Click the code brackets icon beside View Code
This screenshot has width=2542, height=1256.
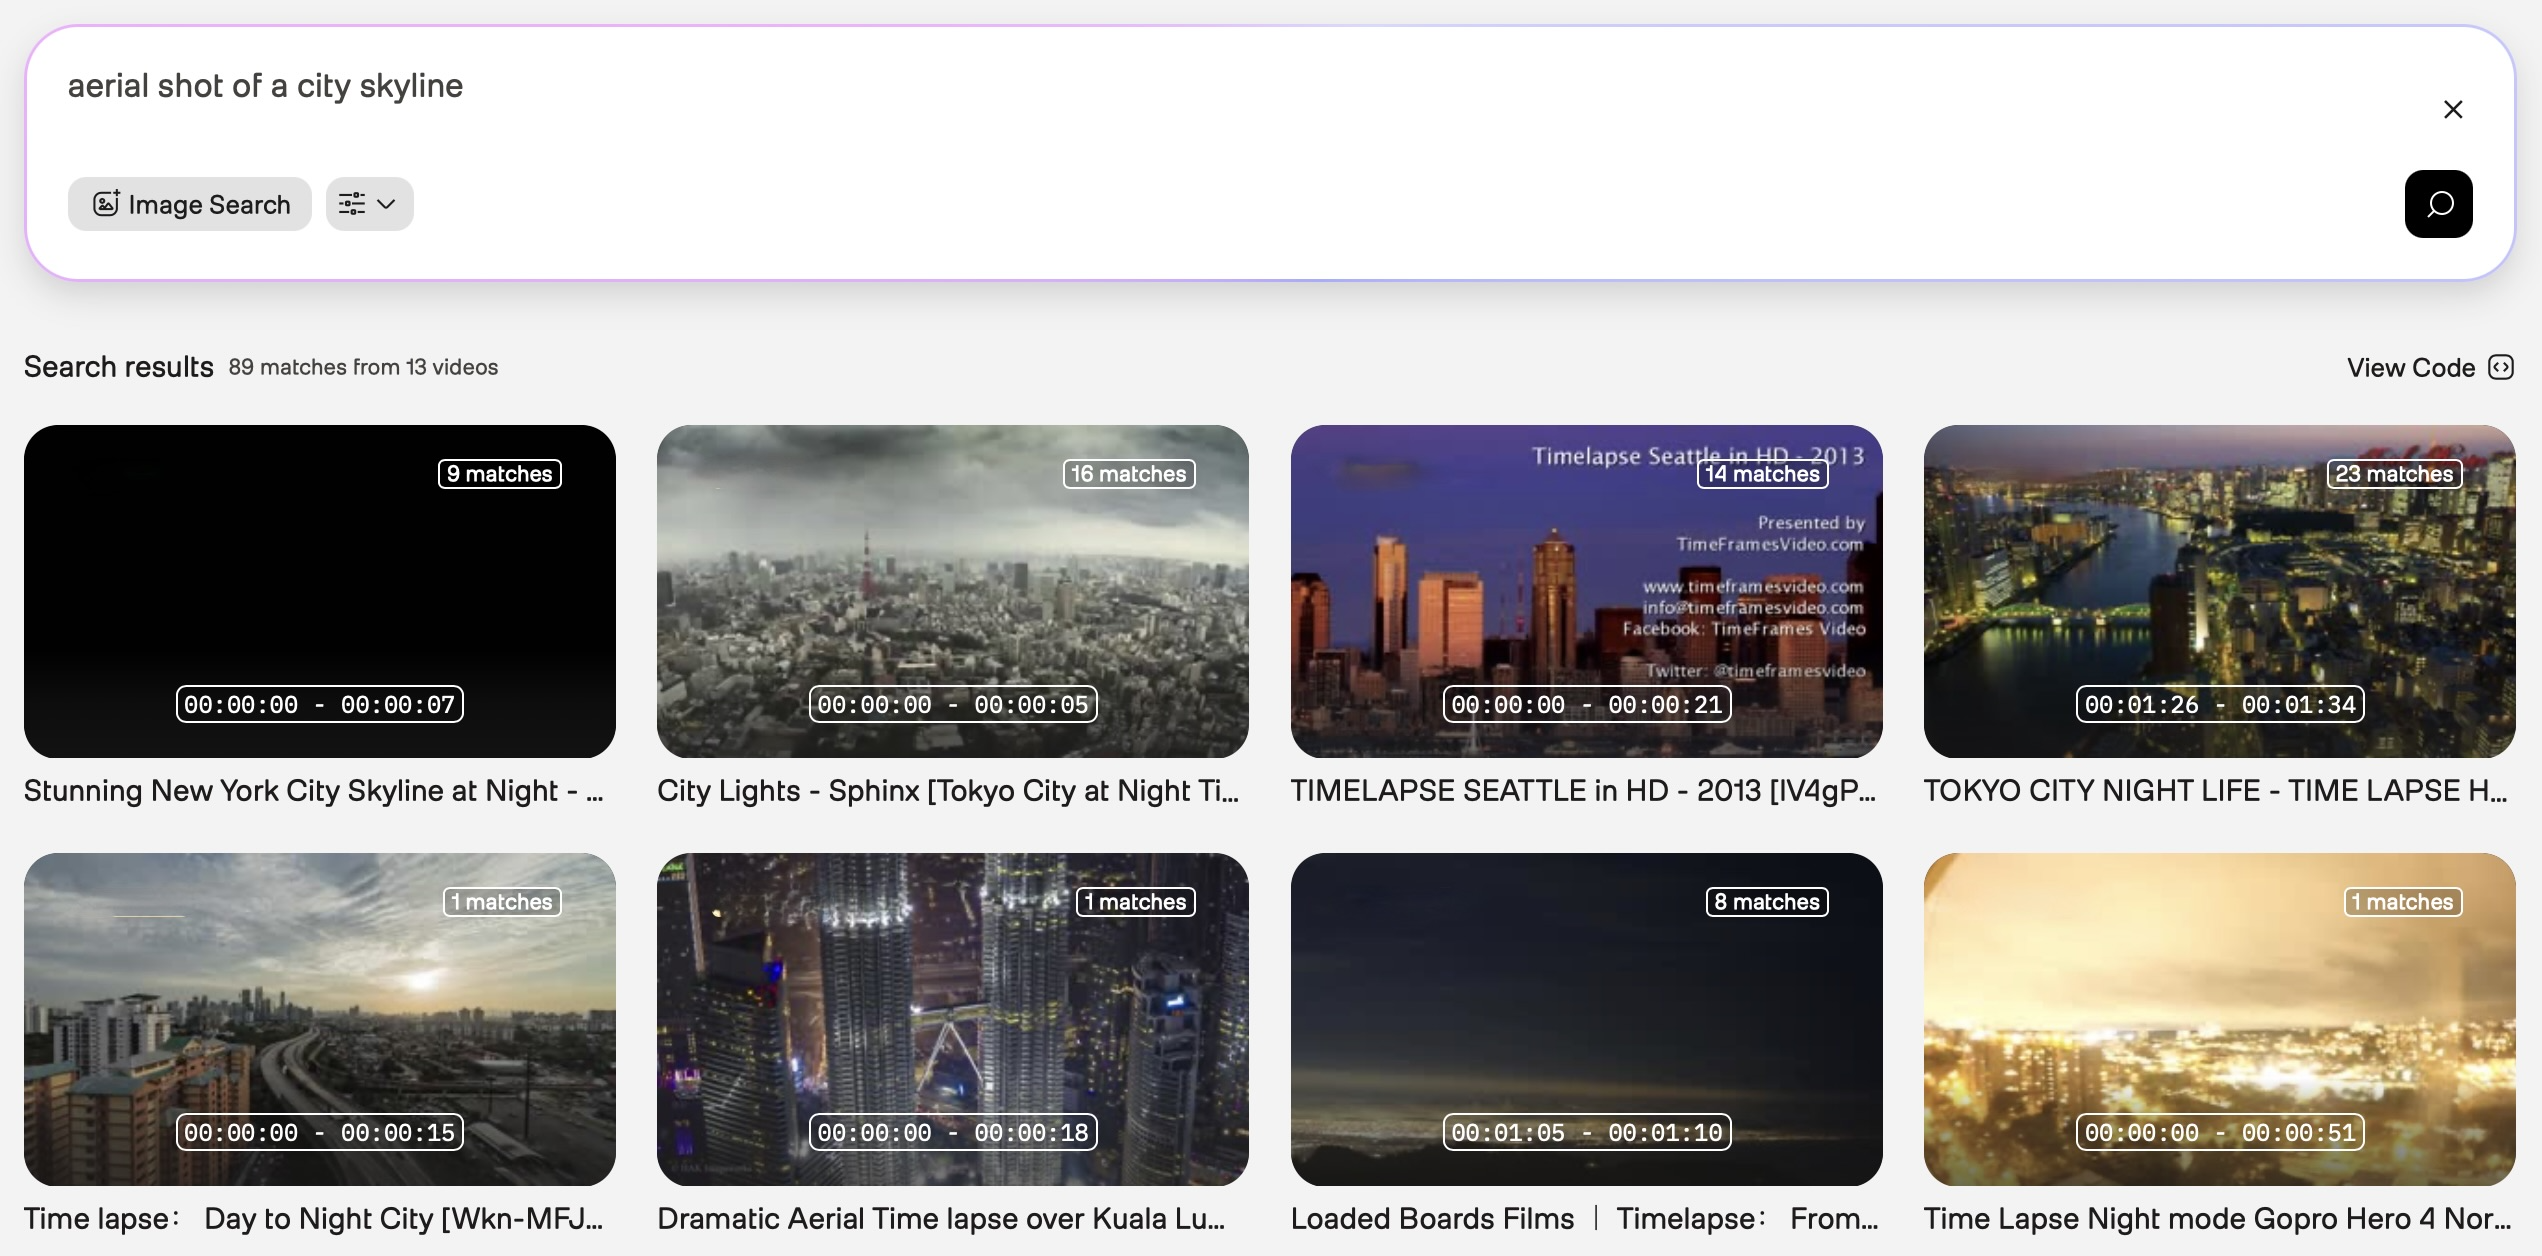coord(2500,368)
